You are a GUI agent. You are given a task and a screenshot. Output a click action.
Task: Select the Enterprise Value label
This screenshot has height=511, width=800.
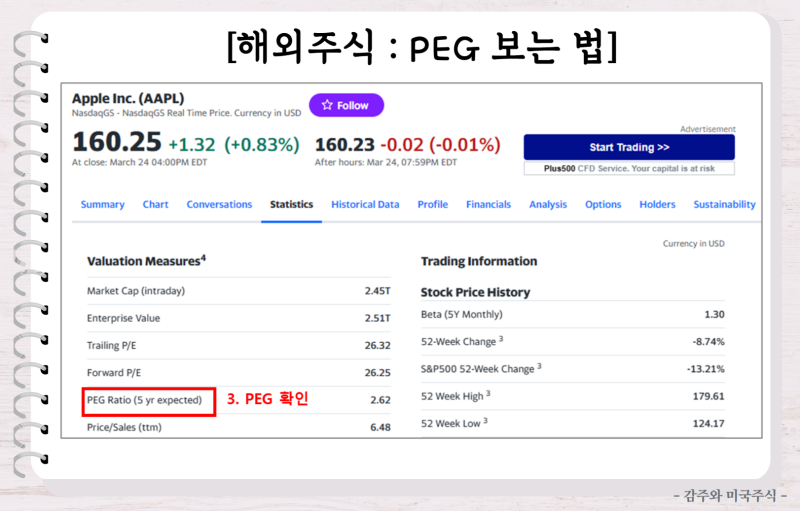tap(123, 318)
